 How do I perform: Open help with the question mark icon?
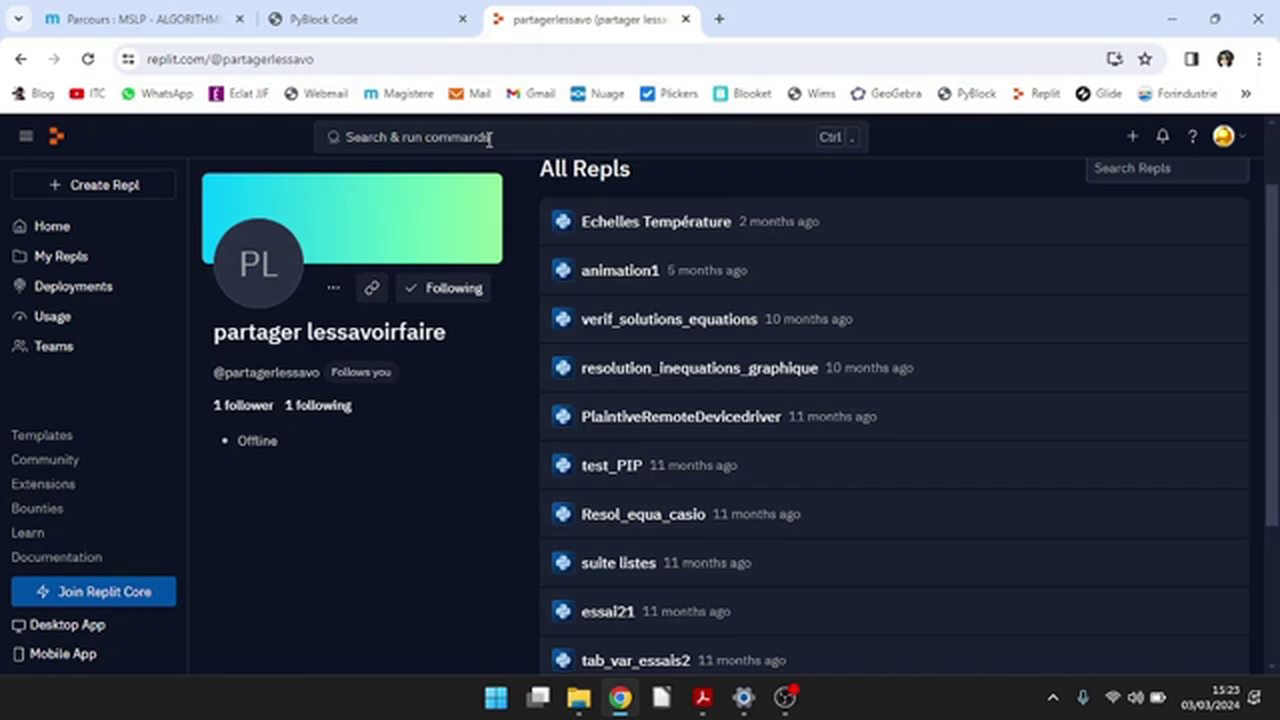coord(1192,136)
